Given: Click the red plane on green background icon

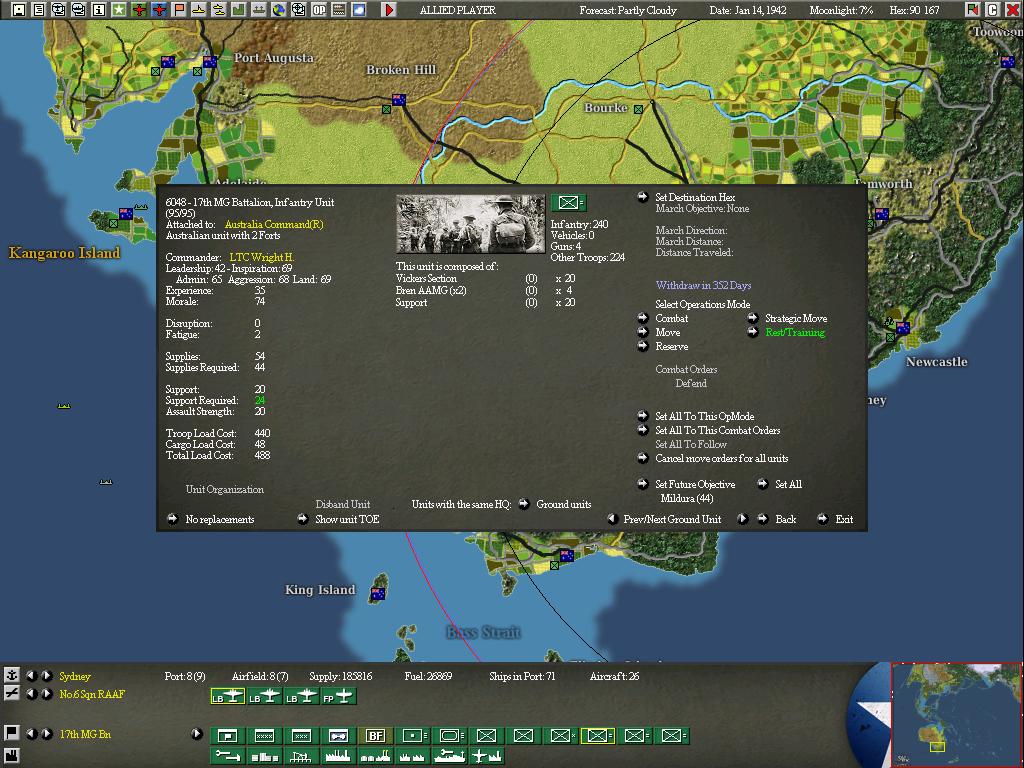Looking at the screenshot, I should 138,9.
